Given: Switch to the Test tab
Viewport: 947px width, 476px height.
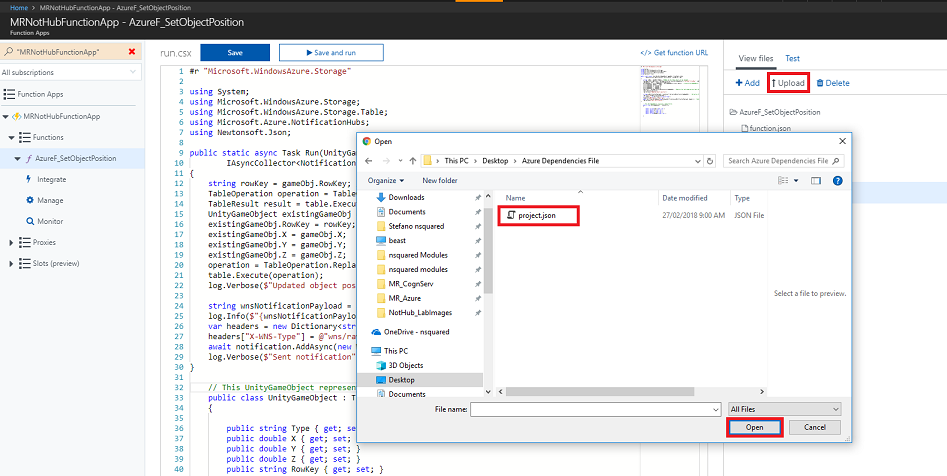Looking at the screenshot, I should point(792,59).
